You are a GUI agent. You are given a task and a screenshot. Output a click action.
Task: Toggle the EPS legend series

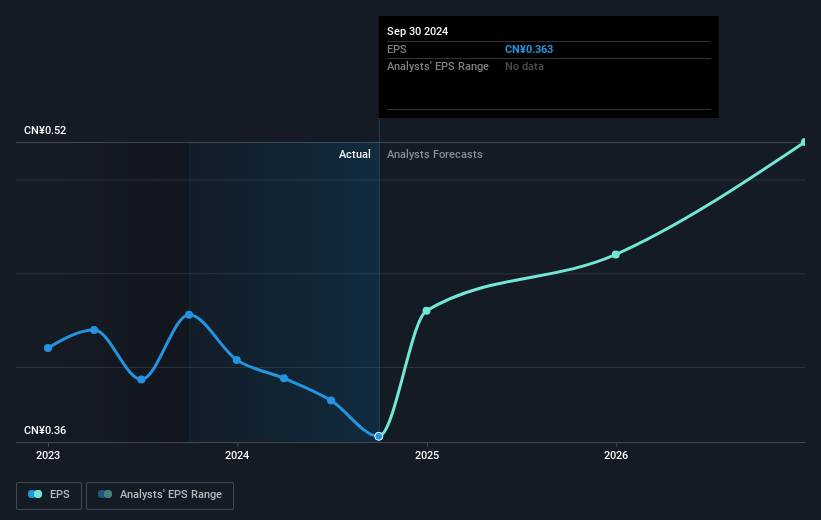pos(49,495)
